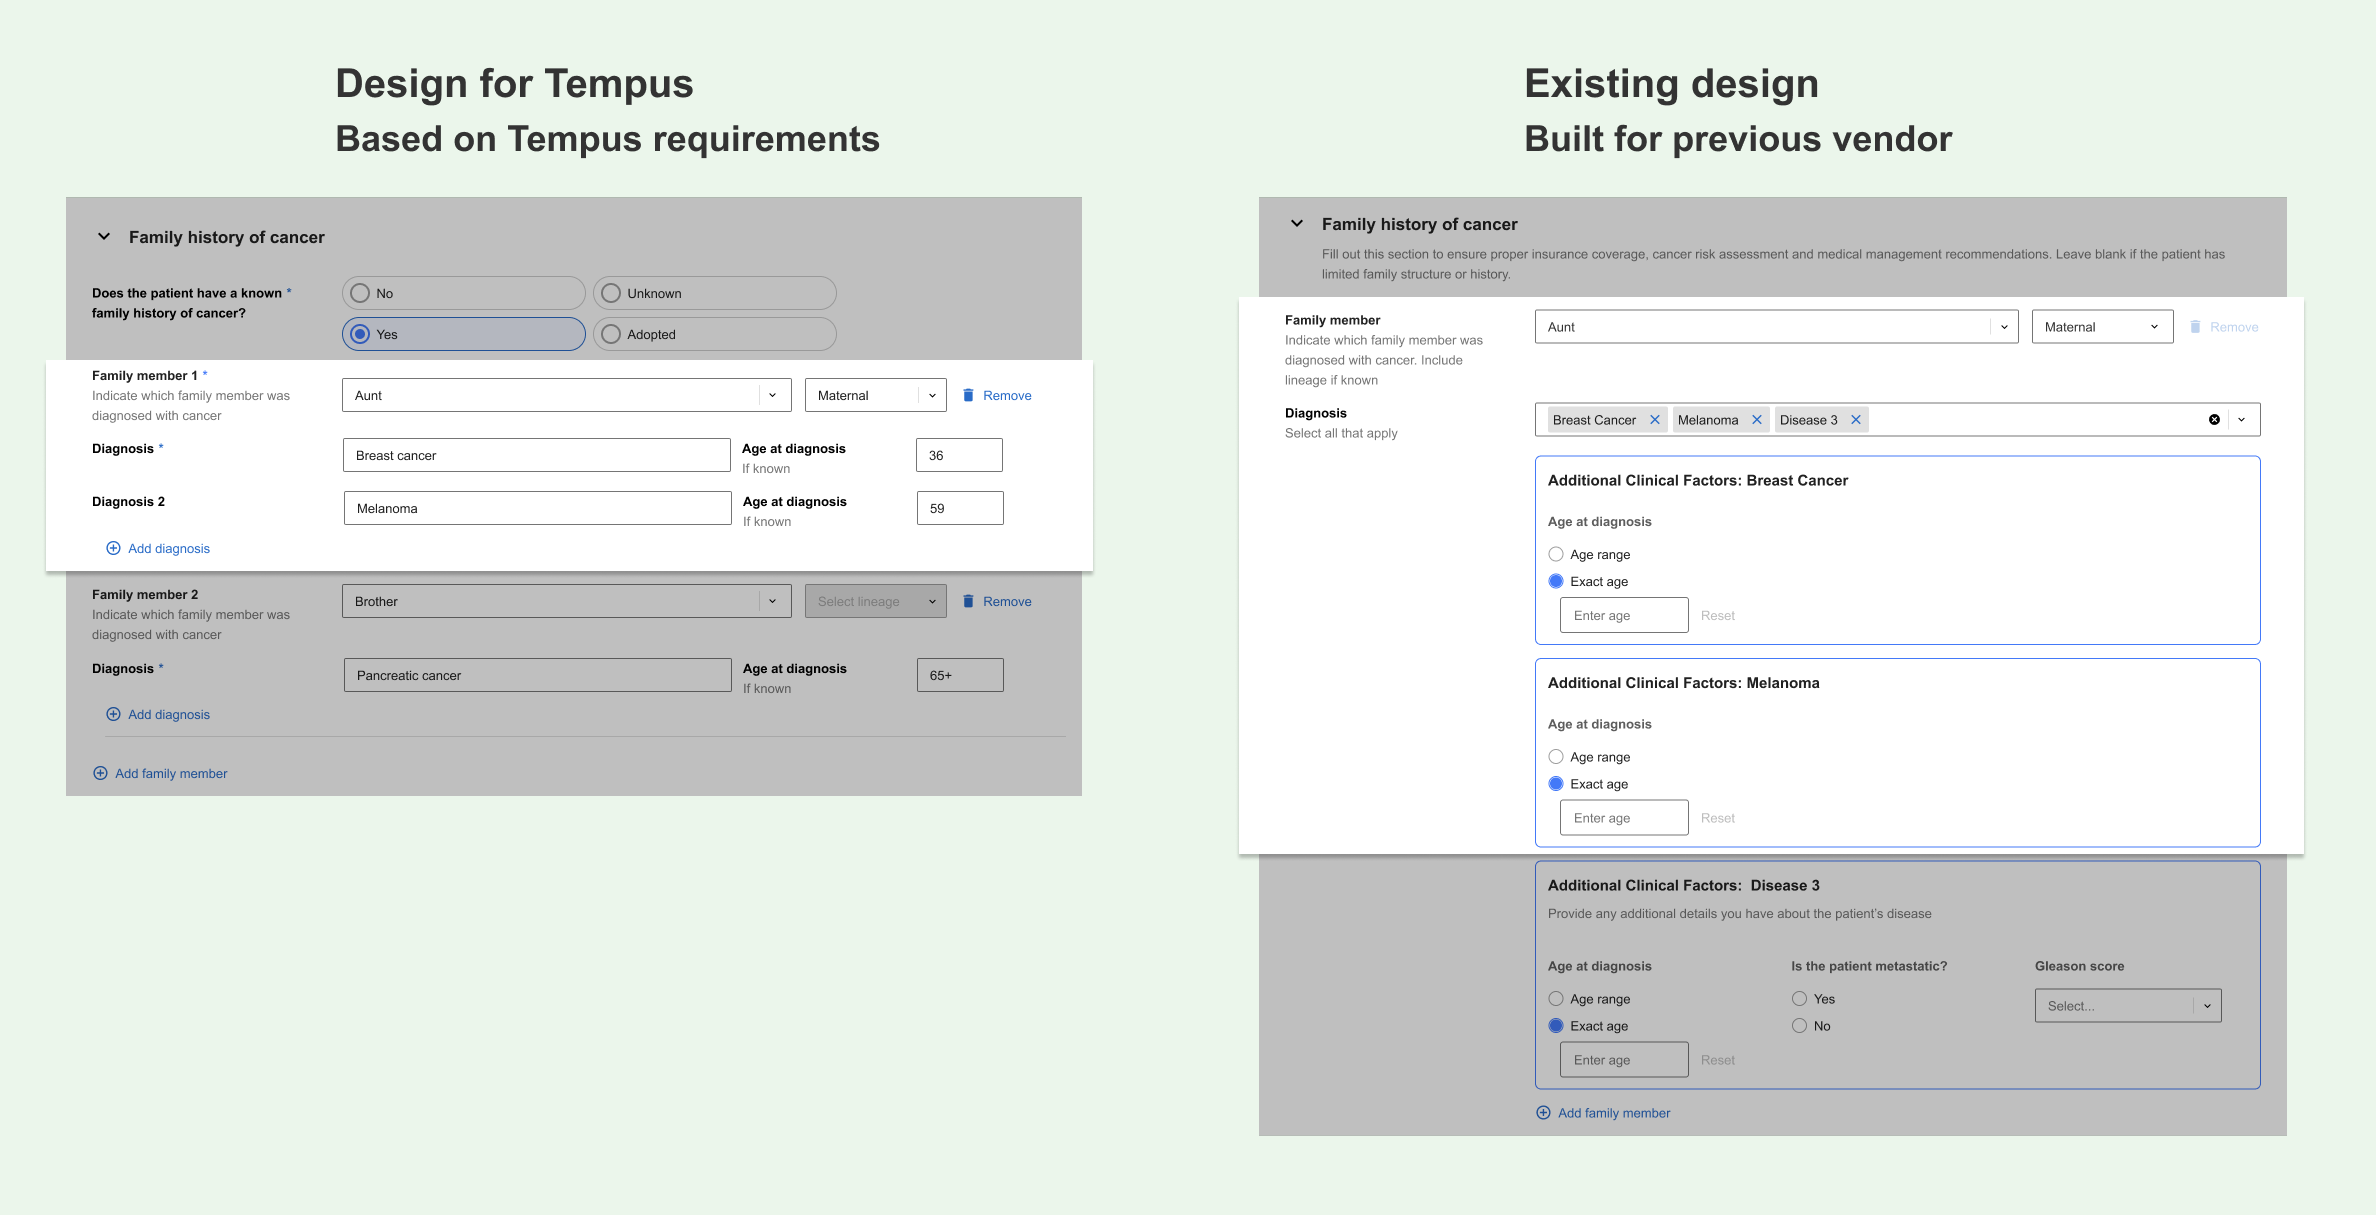Click Reset next to Melanoma age
The width and height of the screenshot is (2376, 1215).
click(x=1718, y=818)
